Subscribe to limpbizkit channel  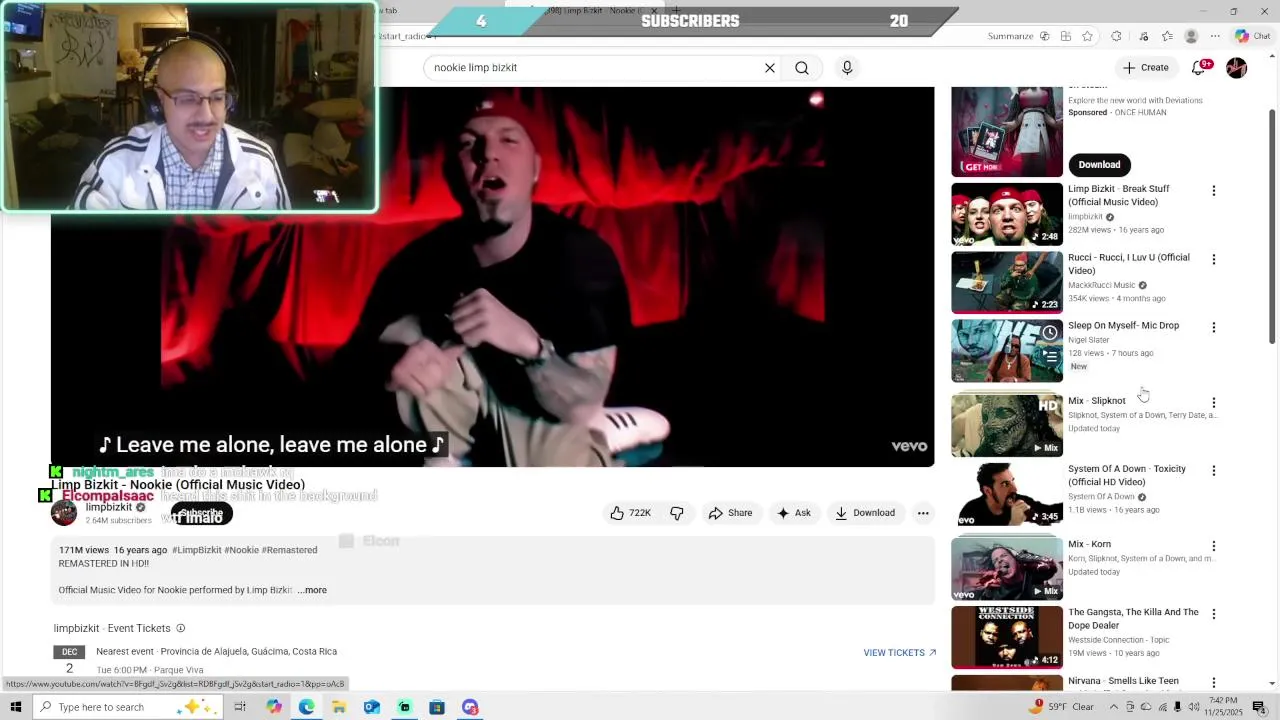point(202,513)
